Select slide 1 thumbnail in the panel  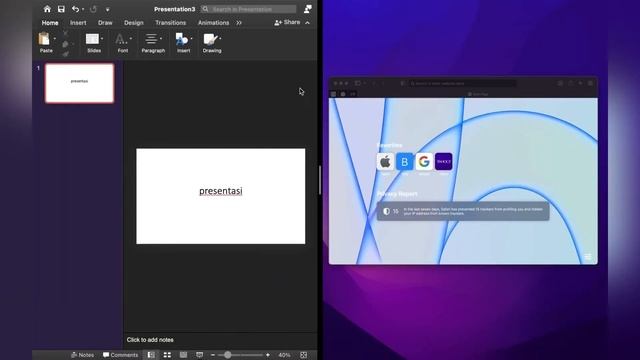click(80, 83)
